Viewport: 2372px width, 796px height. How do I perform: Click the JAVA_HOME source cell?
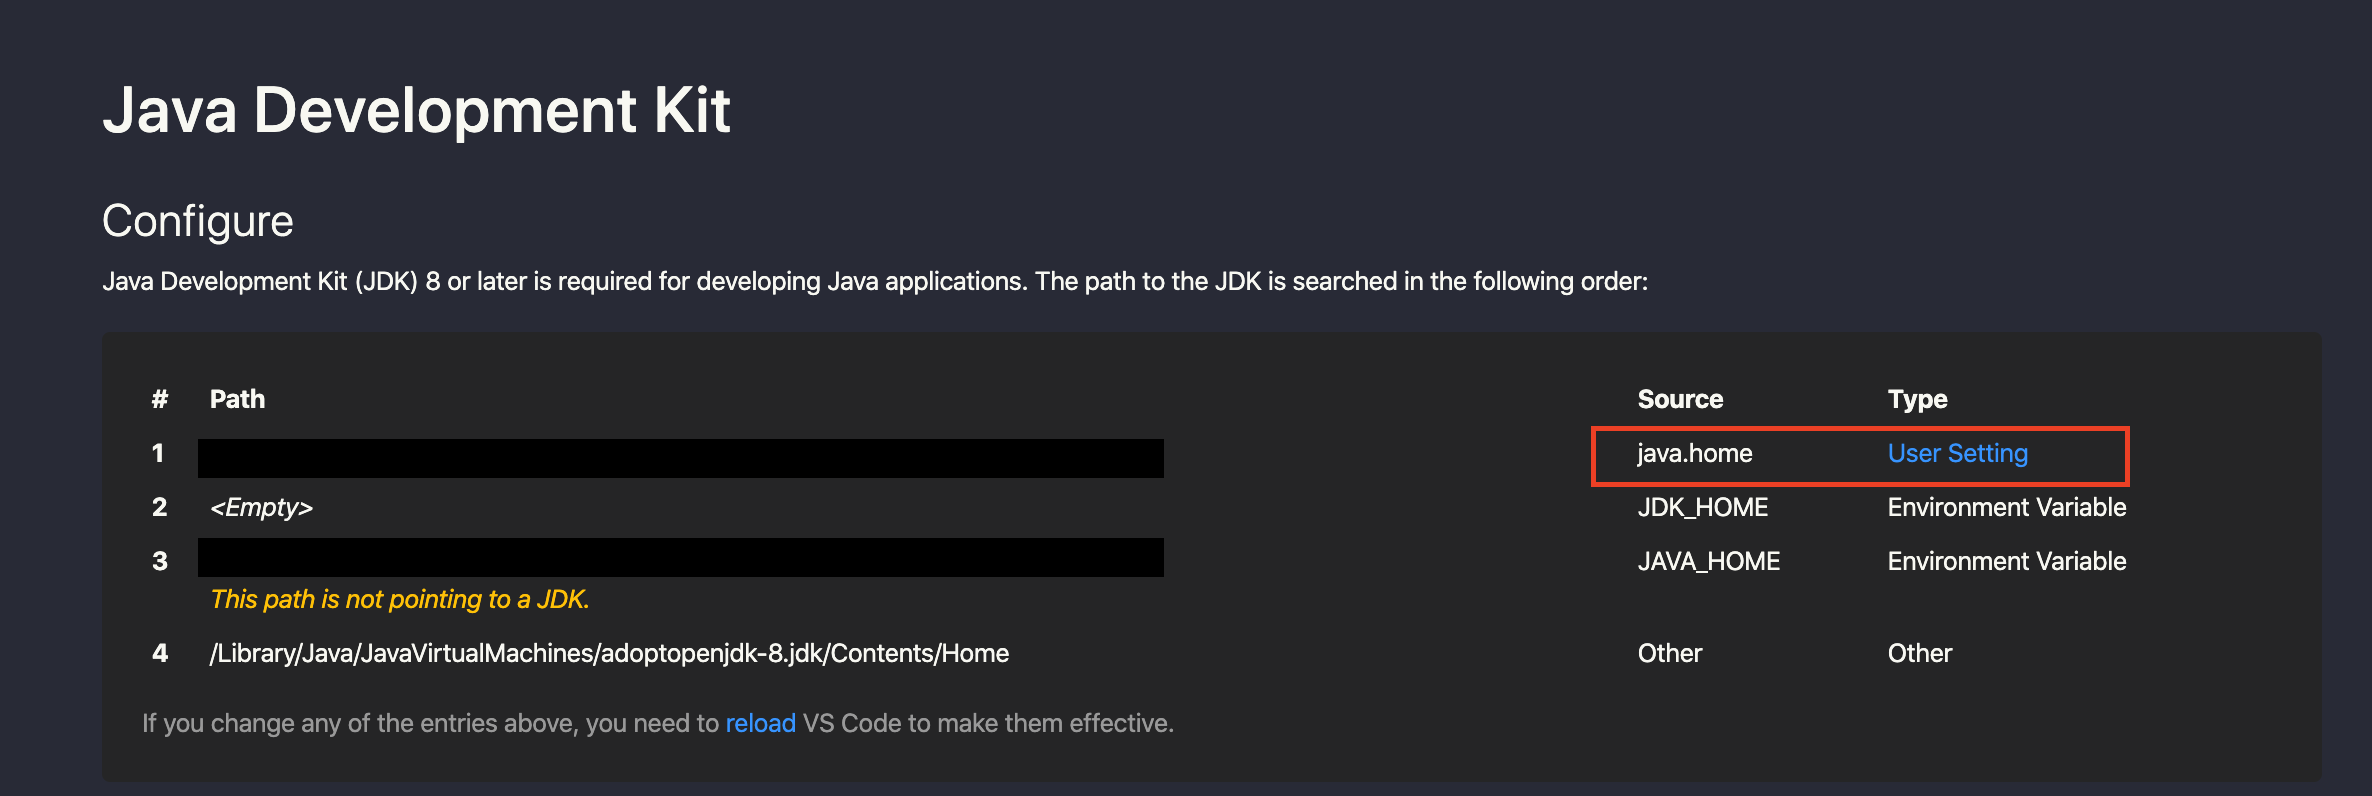(x=1708, y=562)
